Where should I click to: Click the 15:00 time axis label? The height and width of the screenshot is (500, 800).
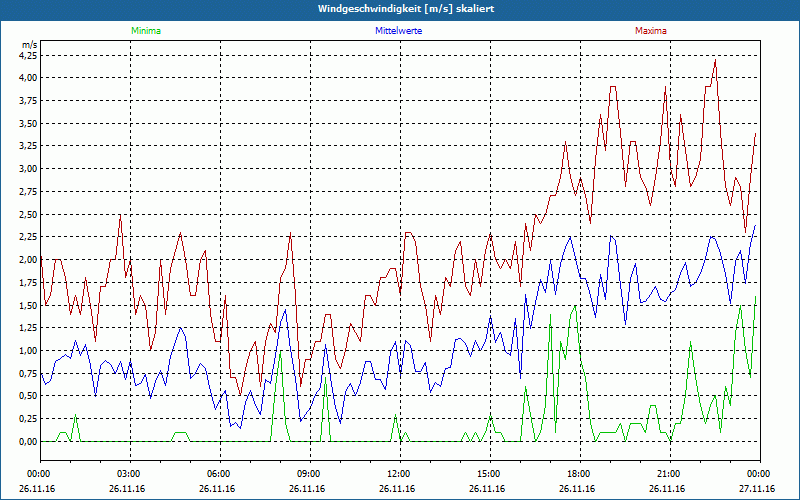point(490,474)
